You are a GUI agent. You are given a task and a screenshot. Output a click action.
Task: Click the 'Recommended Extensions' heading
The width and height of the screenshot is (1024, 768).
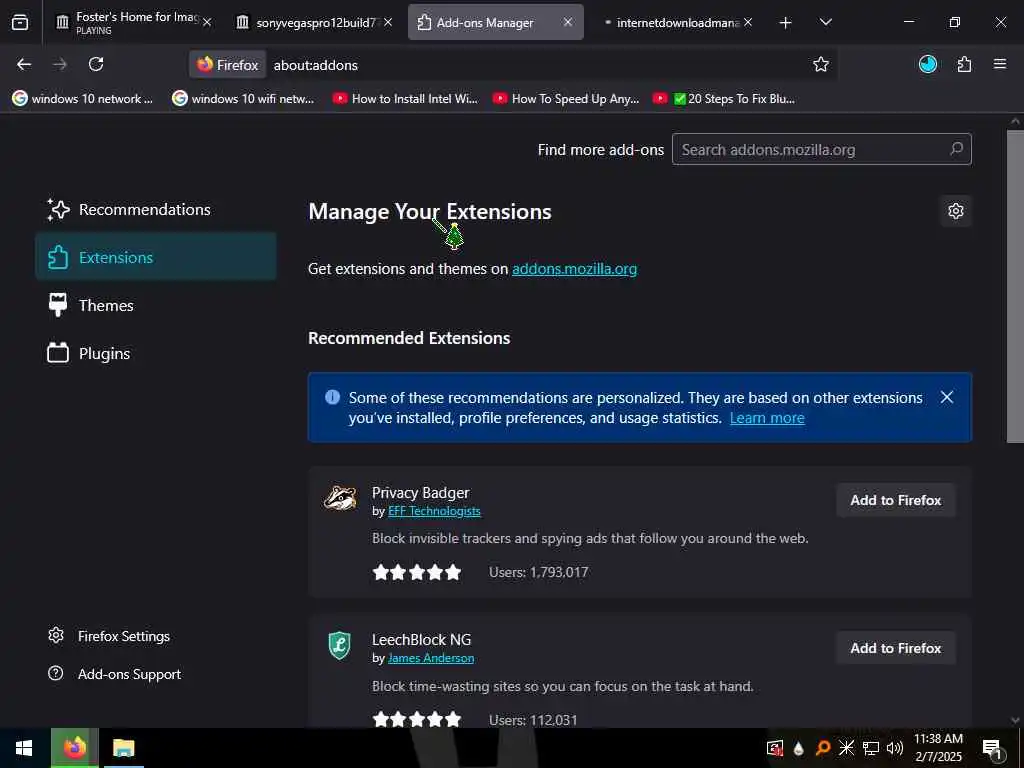point(409,338)
